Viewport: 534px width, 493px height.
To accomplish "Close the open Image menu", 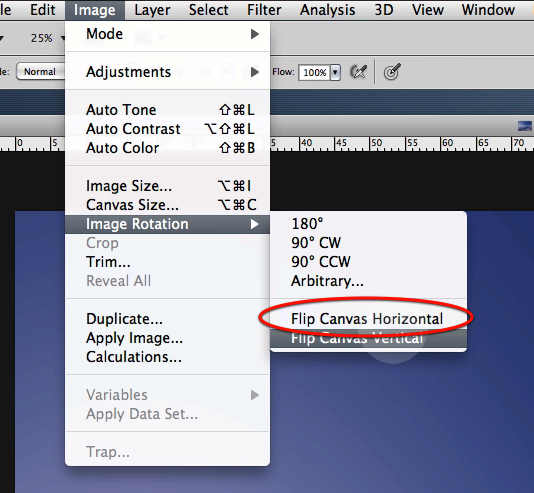I will coord(95,10).
